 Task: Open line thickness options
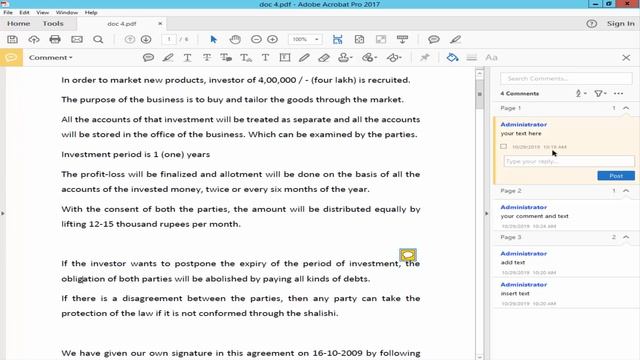point(471,58)
